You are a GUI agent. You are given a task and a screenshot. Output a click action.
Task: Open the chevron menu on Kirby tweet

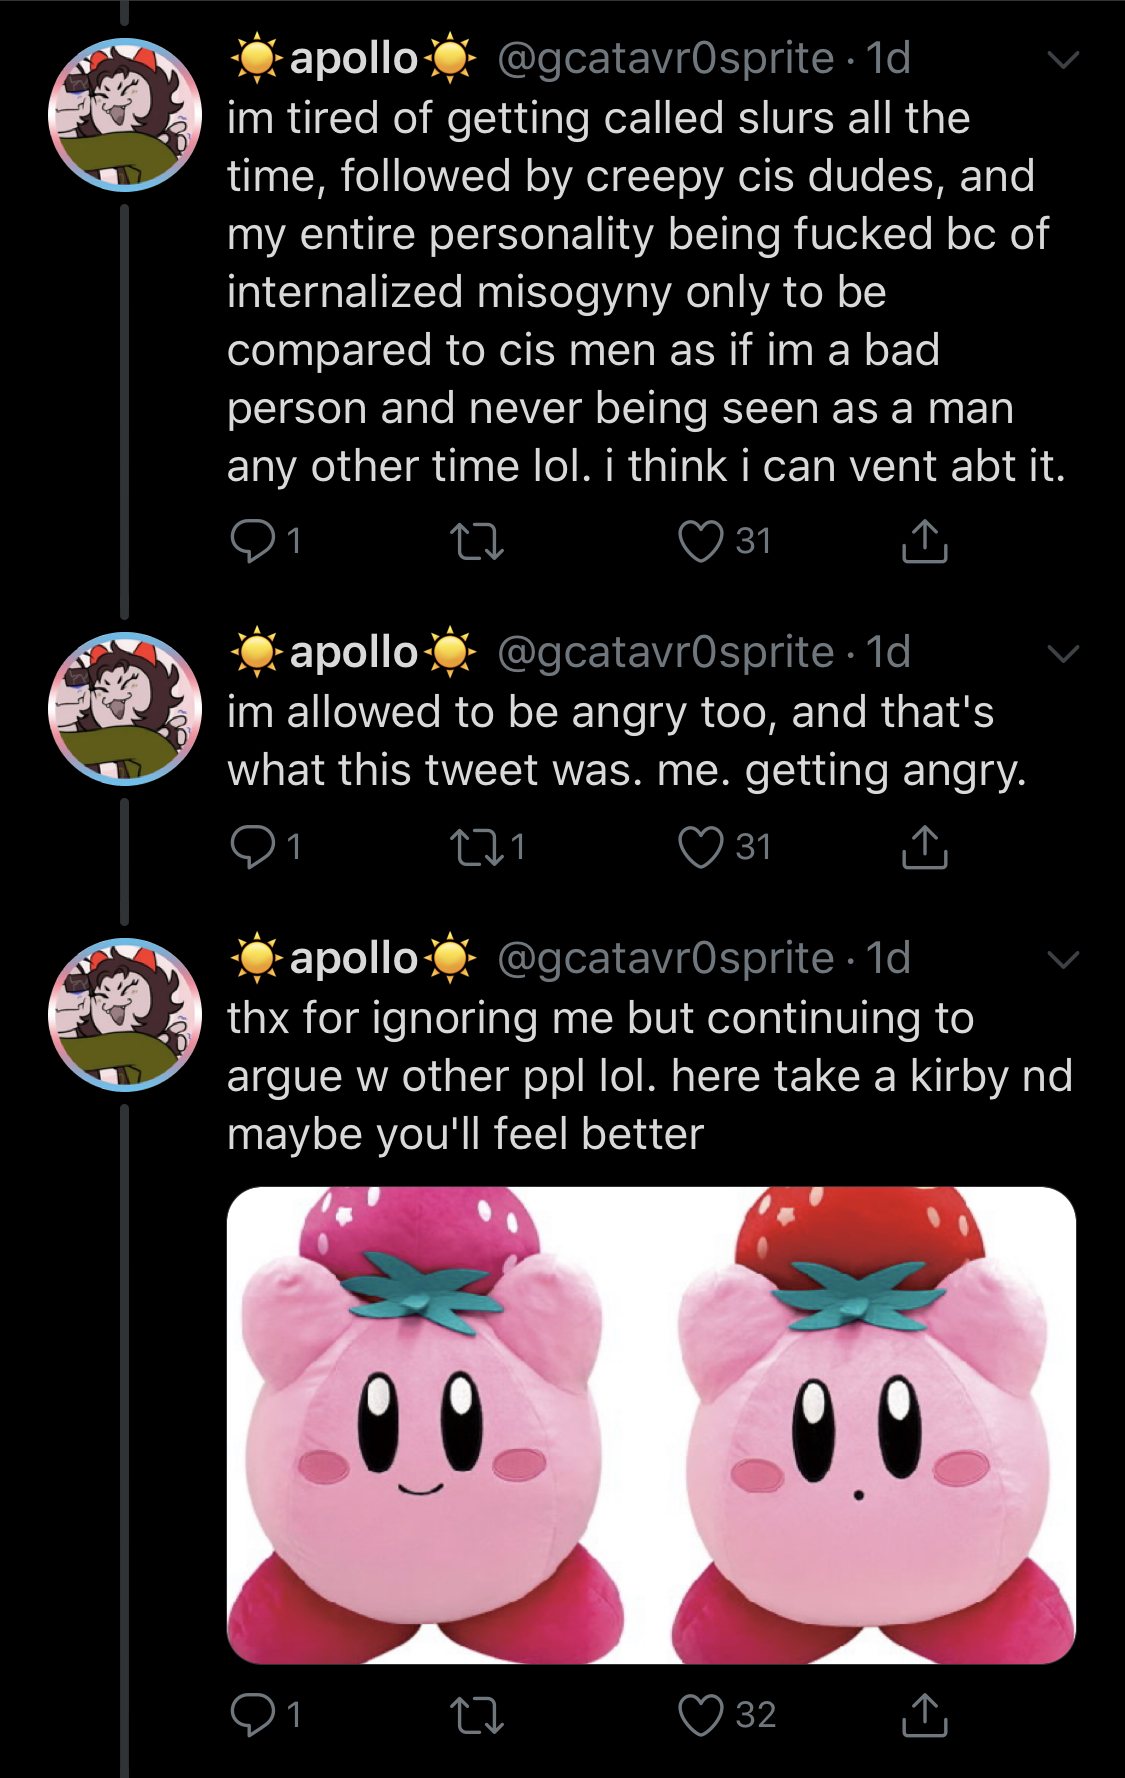(1062, 960)
